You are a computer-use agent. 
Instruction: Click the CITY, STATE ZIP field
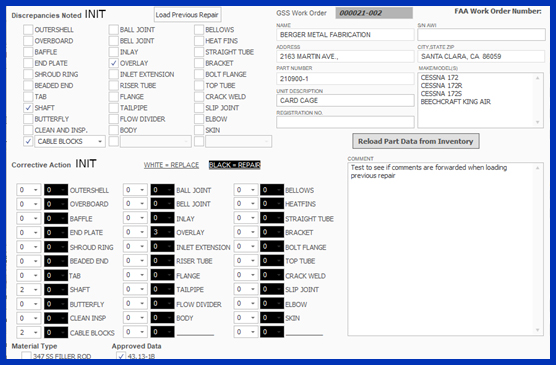481,56
